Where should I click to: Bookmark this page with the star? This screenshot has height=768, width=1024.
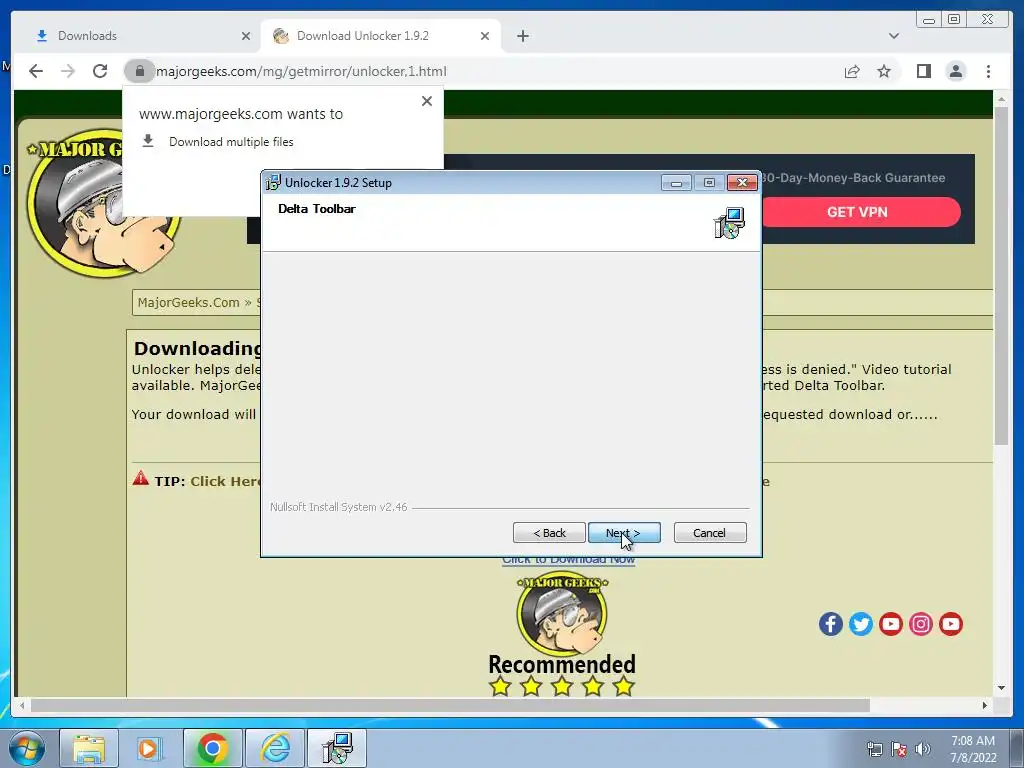(x=884, y=71)
